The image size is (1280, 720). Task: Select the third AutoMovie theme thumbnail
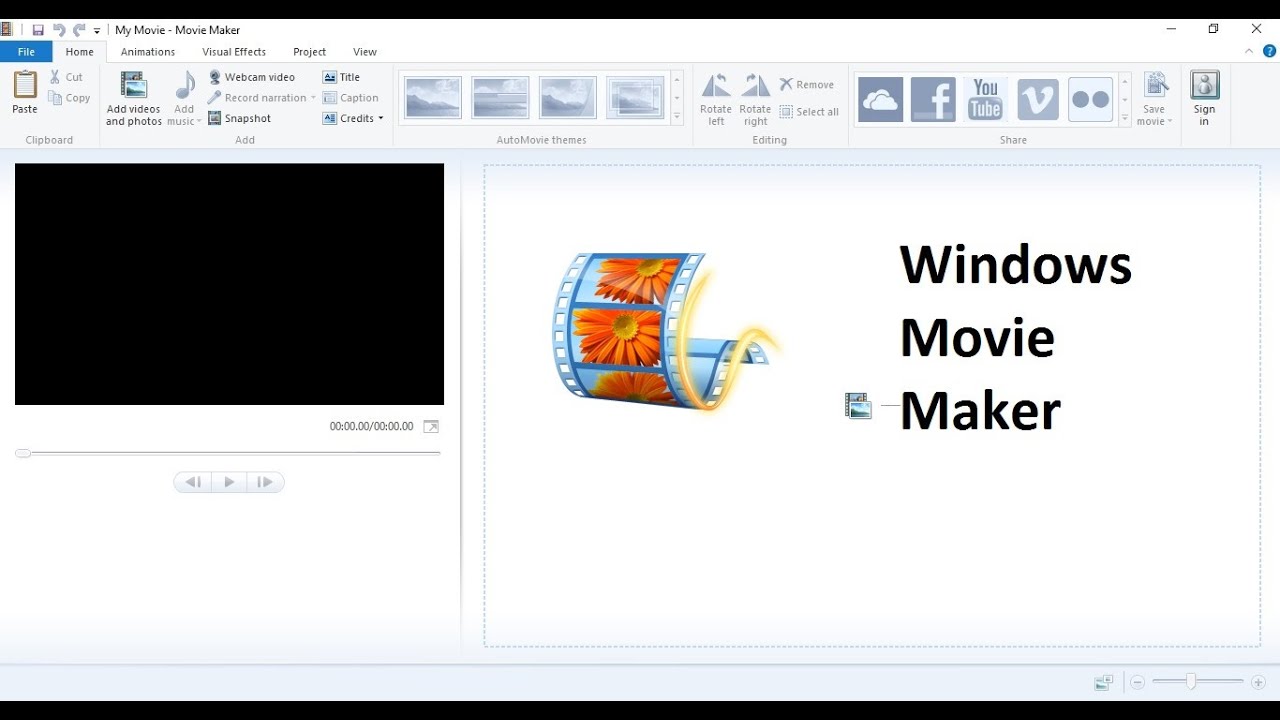[567, 98]
